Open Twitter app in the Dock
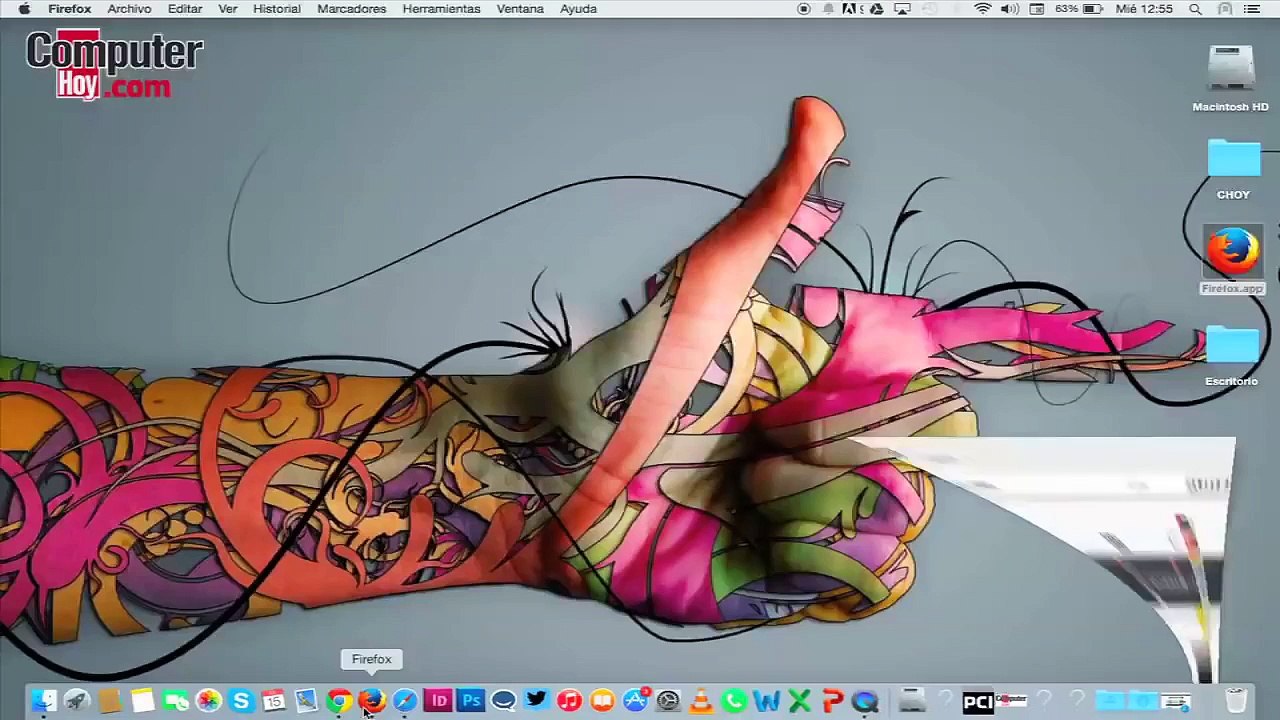The width and height of the screenshot is (1280, 720). 536,701
